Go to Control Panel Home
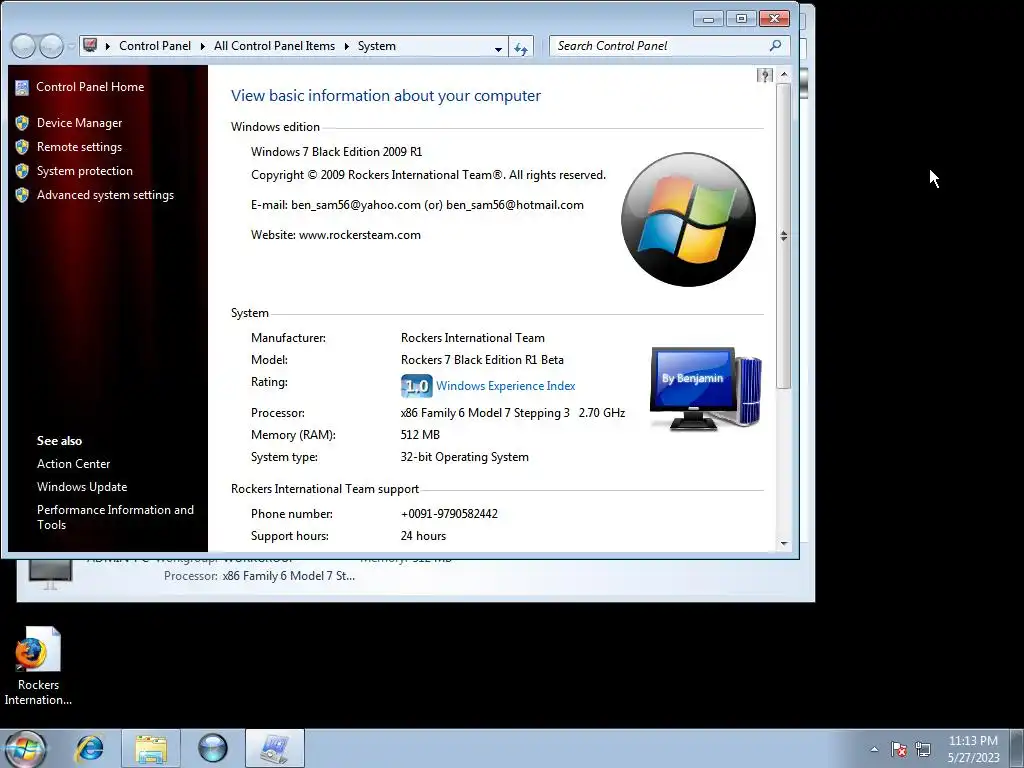The width and height of the screenshot is (1024, 768). click(90, 87)
